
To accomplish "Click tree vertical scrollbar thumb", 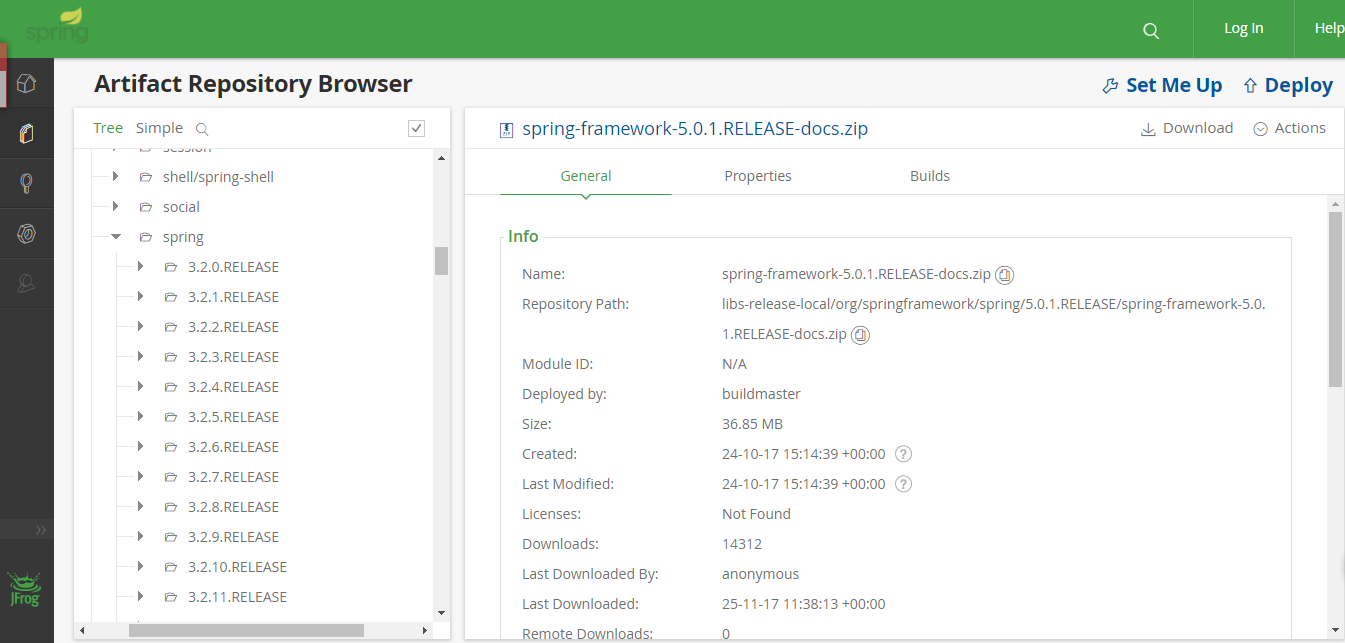I will [441, 260].
